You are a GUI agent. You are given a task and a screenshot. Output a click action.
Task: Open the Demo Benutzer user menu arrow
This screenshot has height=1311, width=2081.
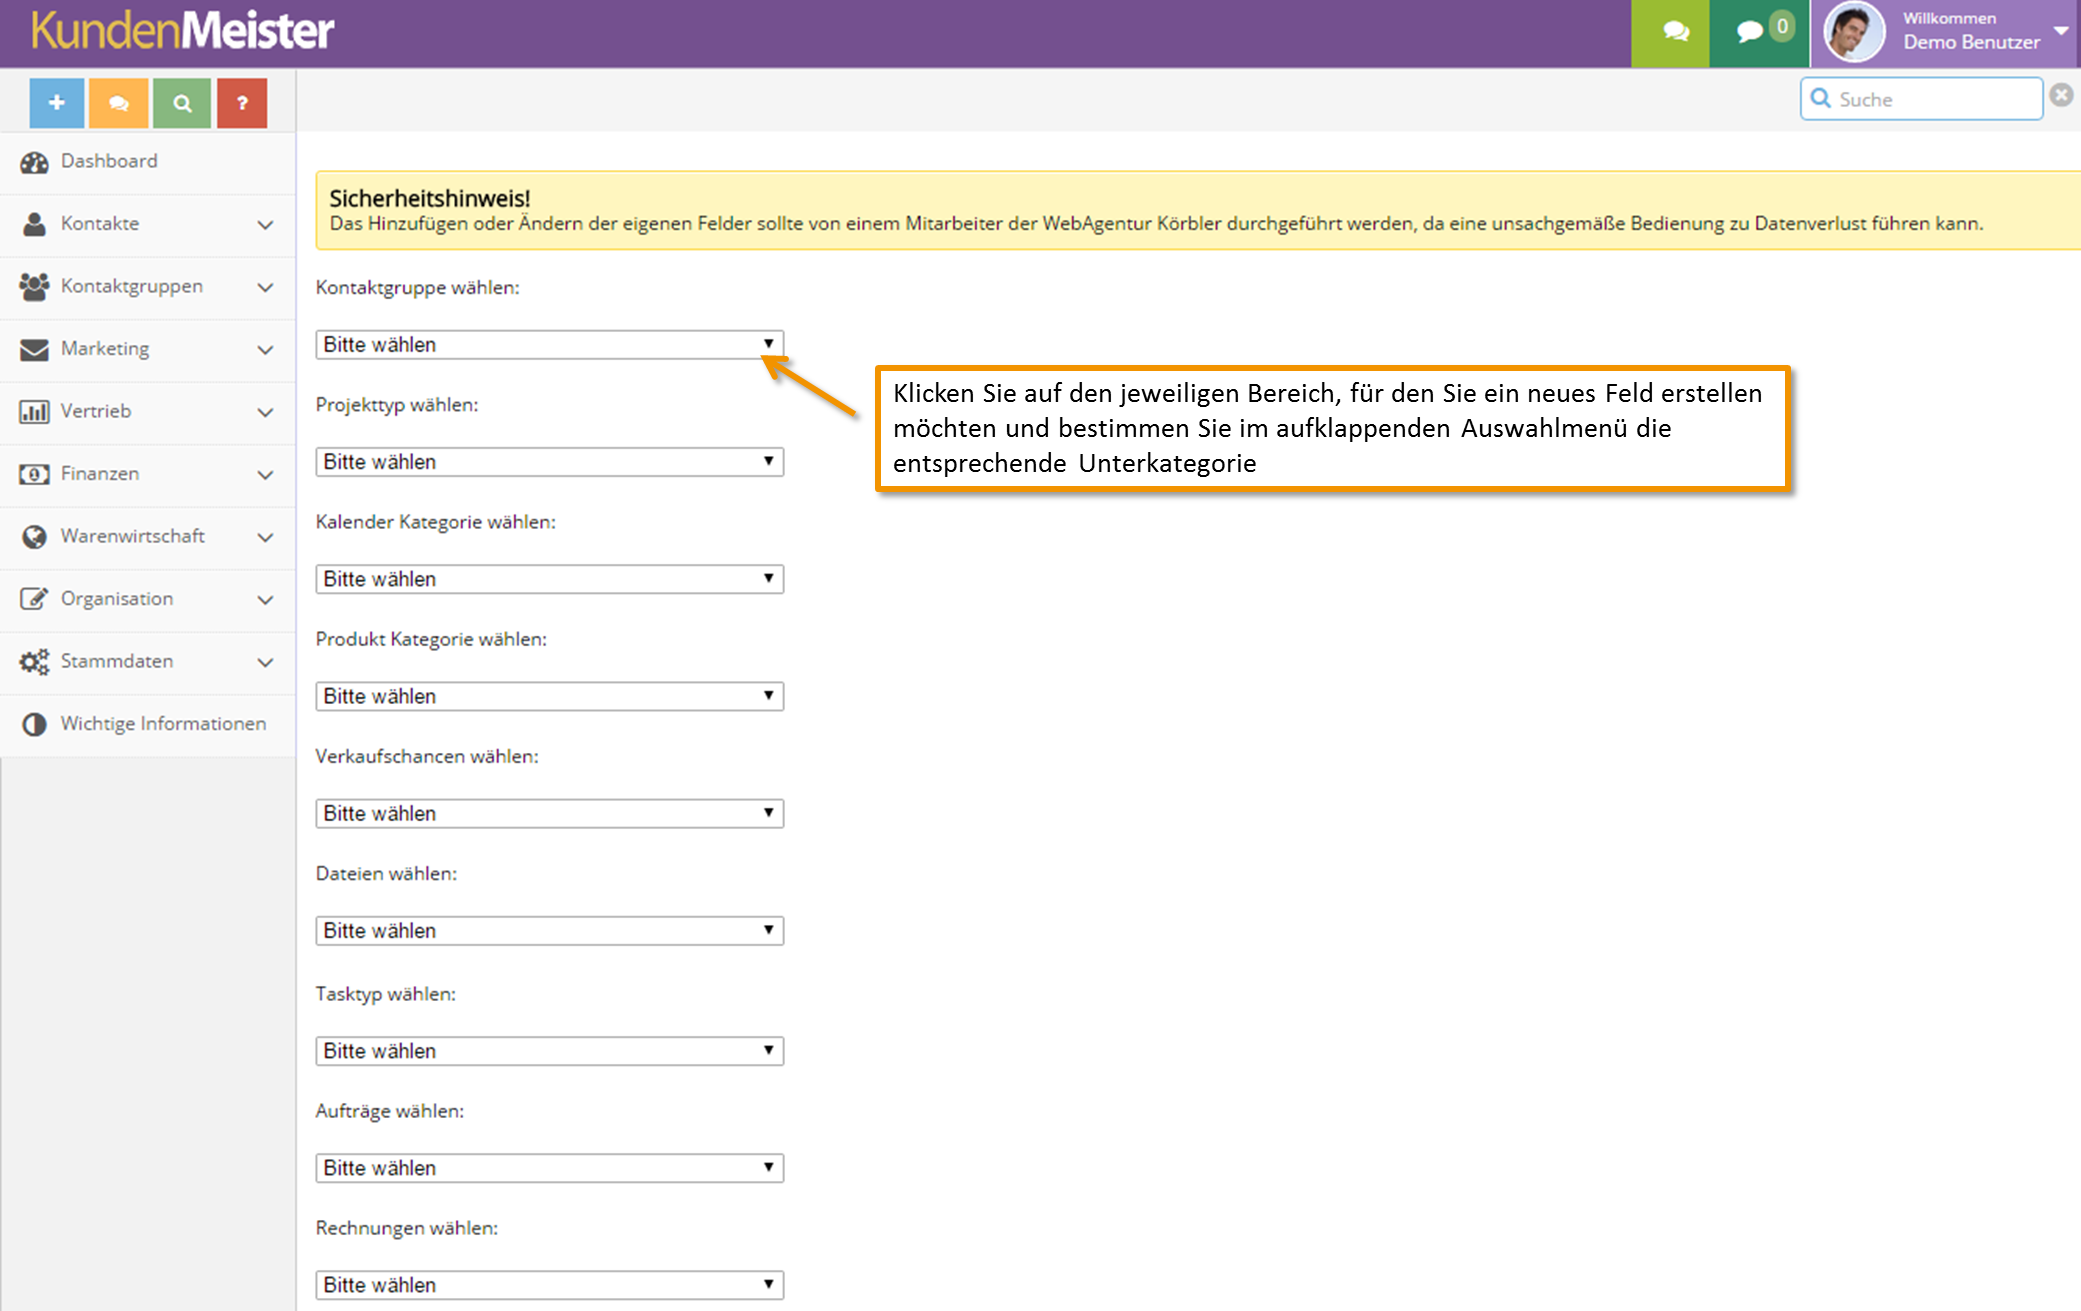pos(2060,31)
